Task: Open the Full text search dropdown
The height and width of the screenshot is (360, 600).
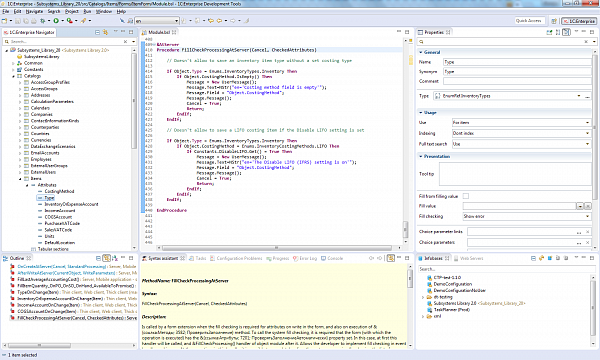Action: click(x=587, y=144)
